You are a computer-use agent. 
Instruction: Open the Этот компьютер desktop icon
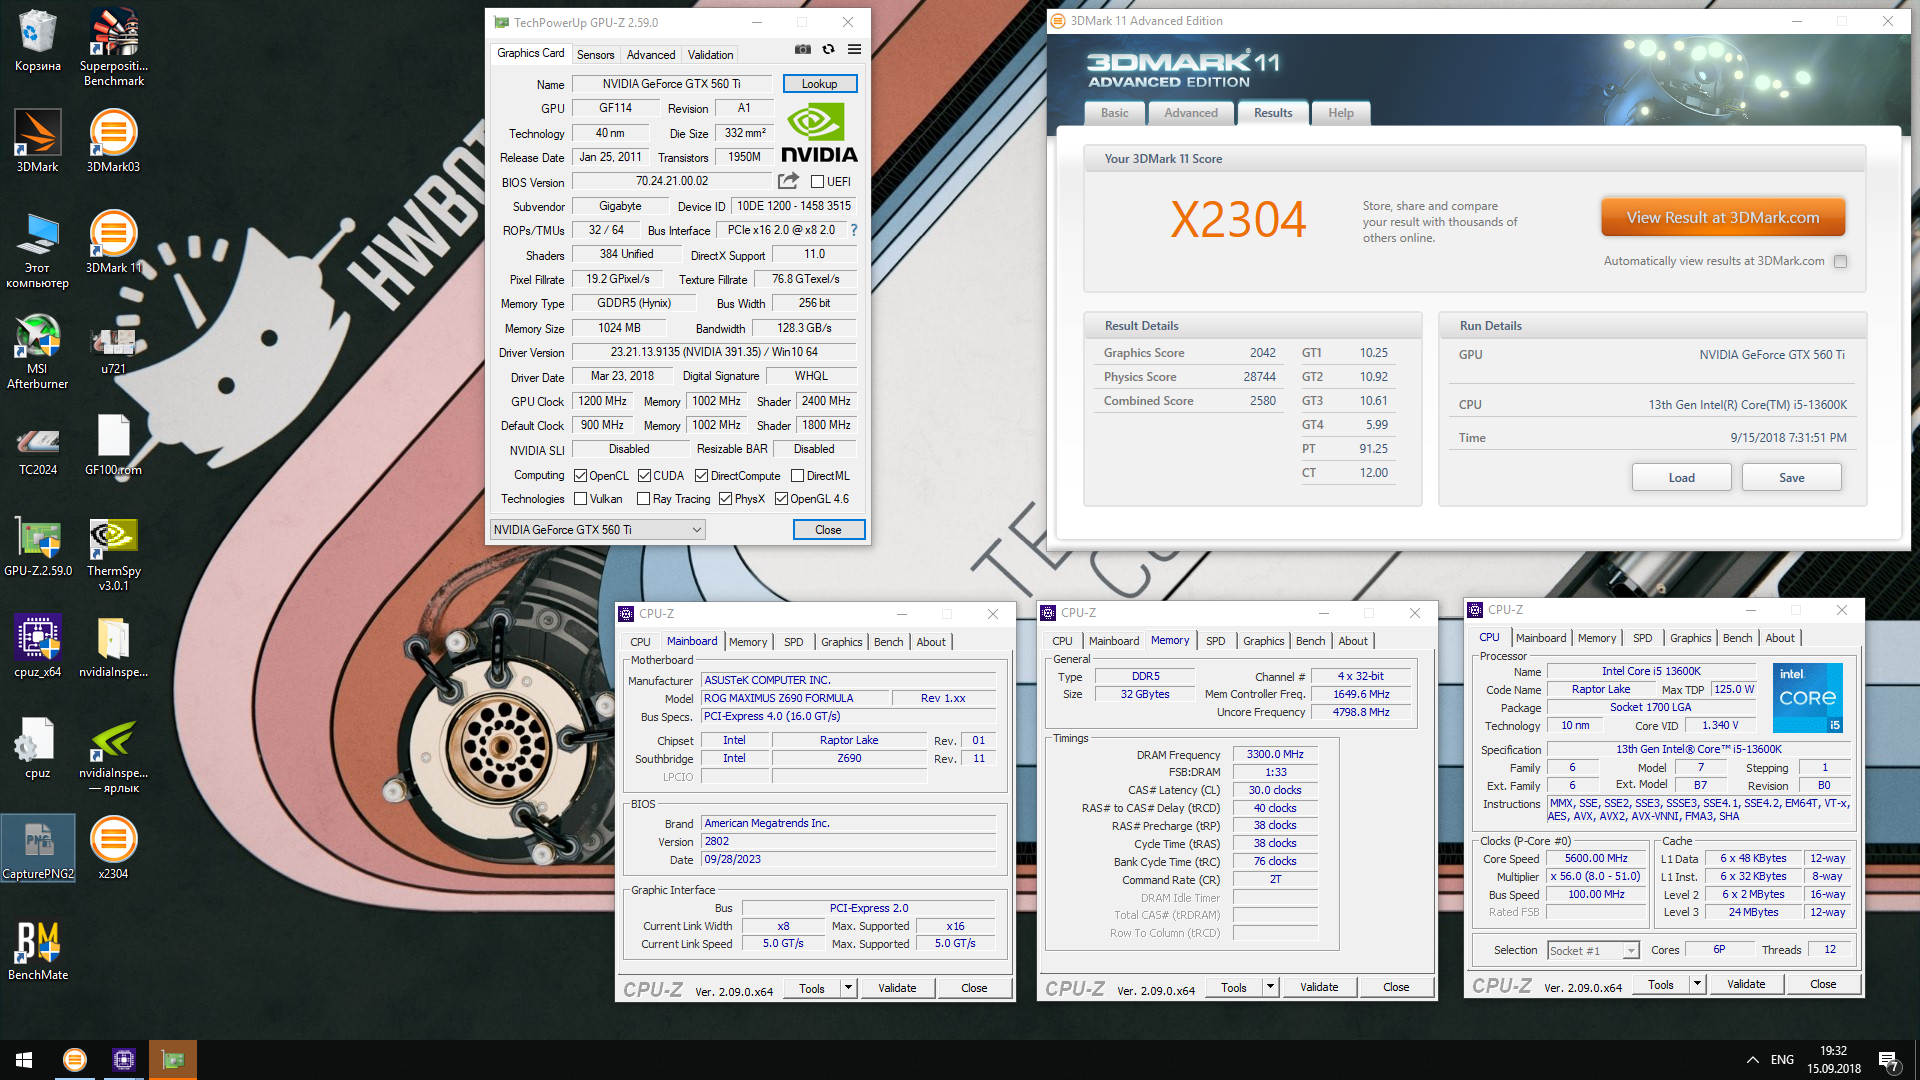38,250
